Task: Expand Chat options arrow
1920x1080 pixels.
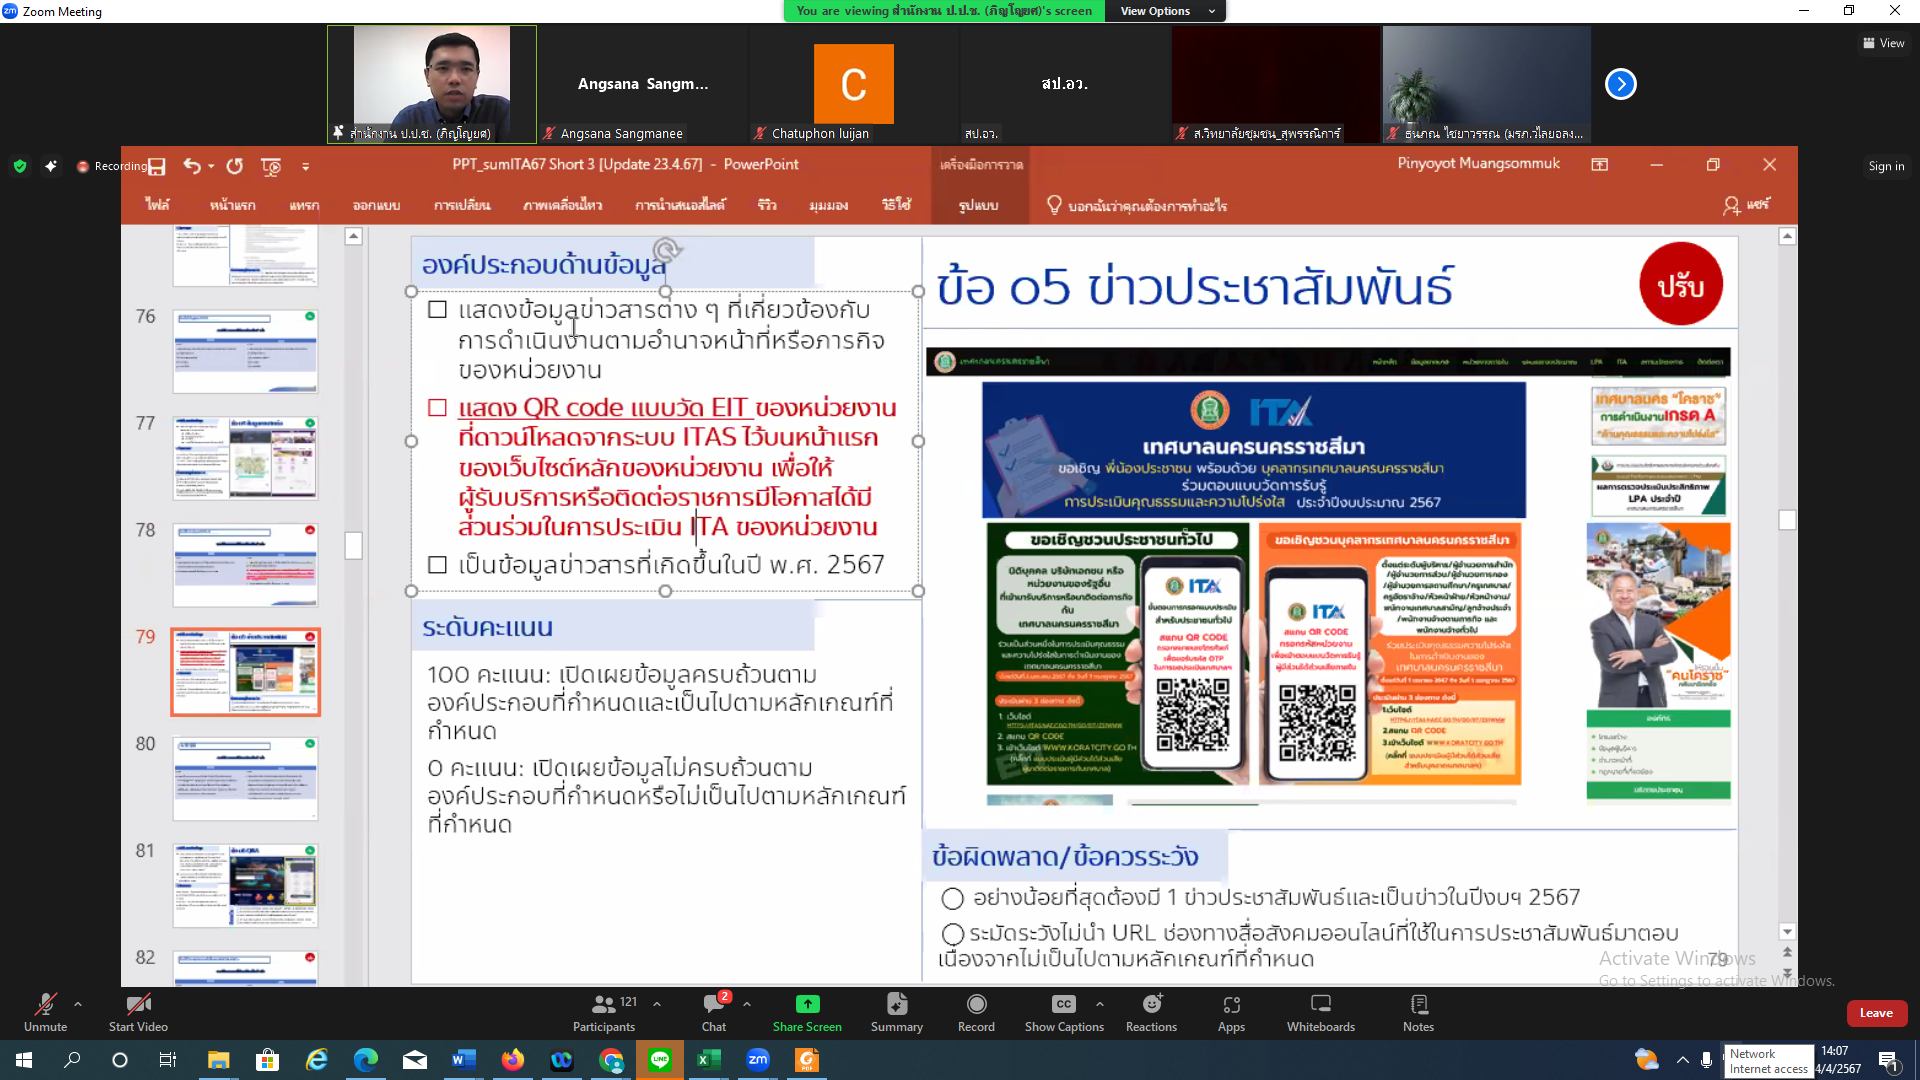Action: 747,1004
